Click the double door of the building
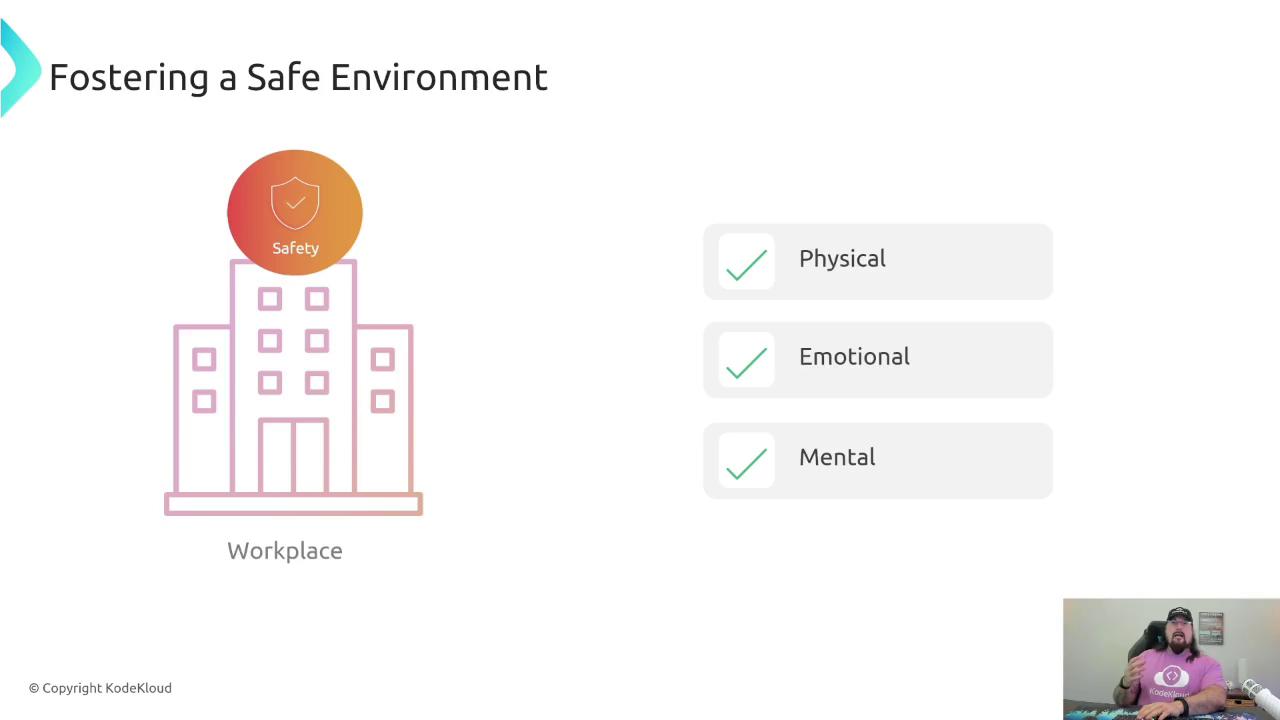Screen dimensions: 1280x720 pyautogui.click(x=293, y=455)
